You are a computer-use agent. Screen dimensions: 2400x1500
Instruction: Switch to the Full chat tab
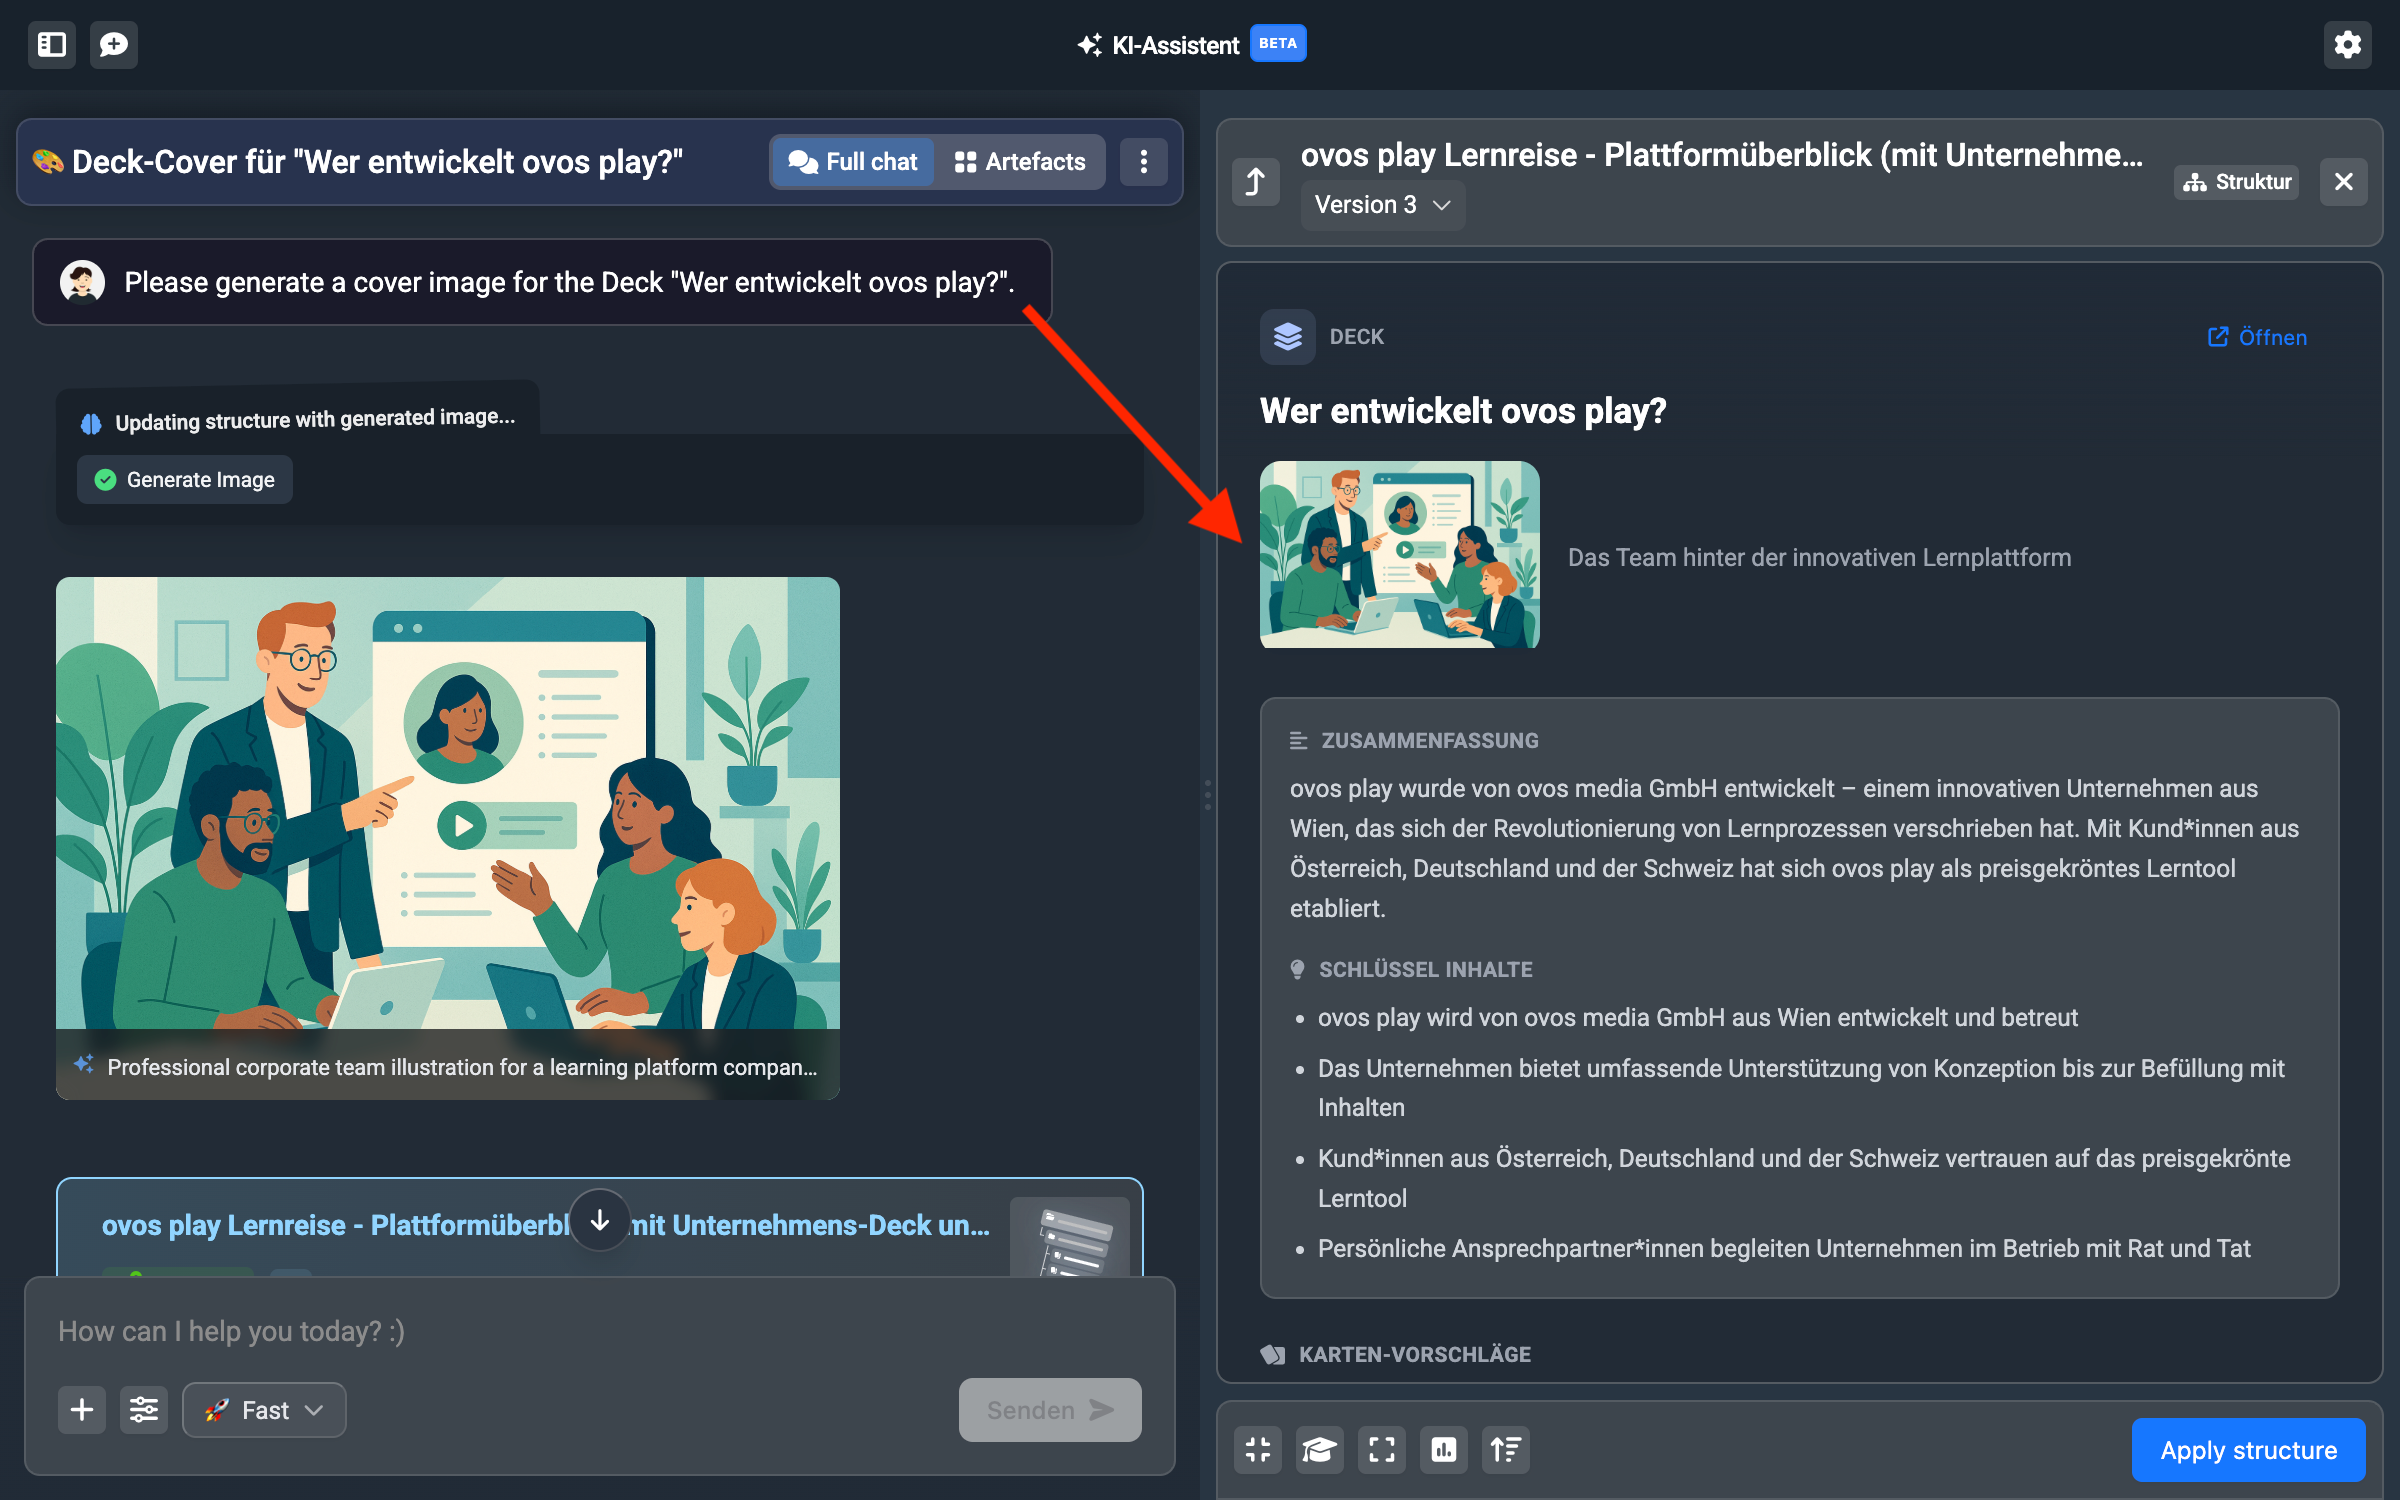pos(853,162)
